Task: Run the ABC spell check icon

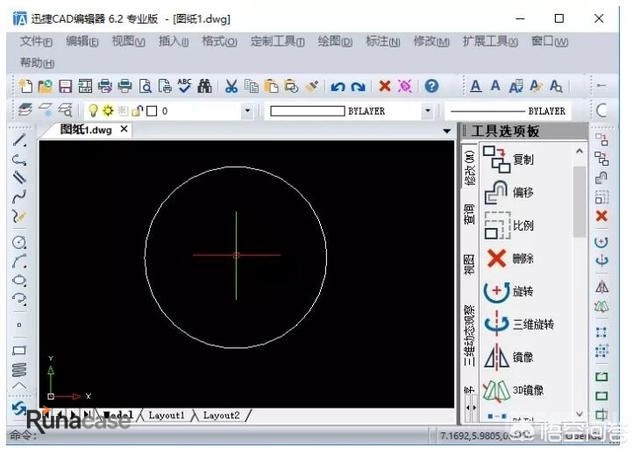Action: [184, 85]
